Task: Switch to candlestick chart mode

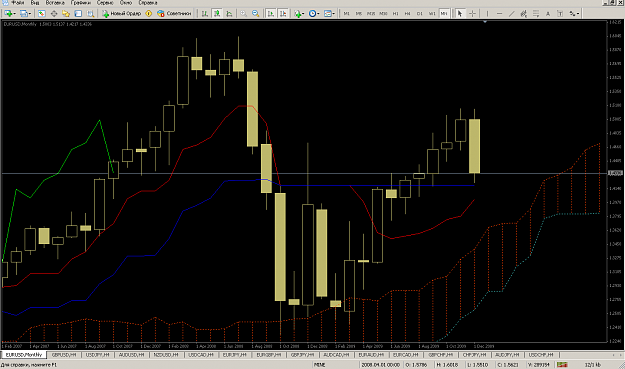Action: coord(217,14)
